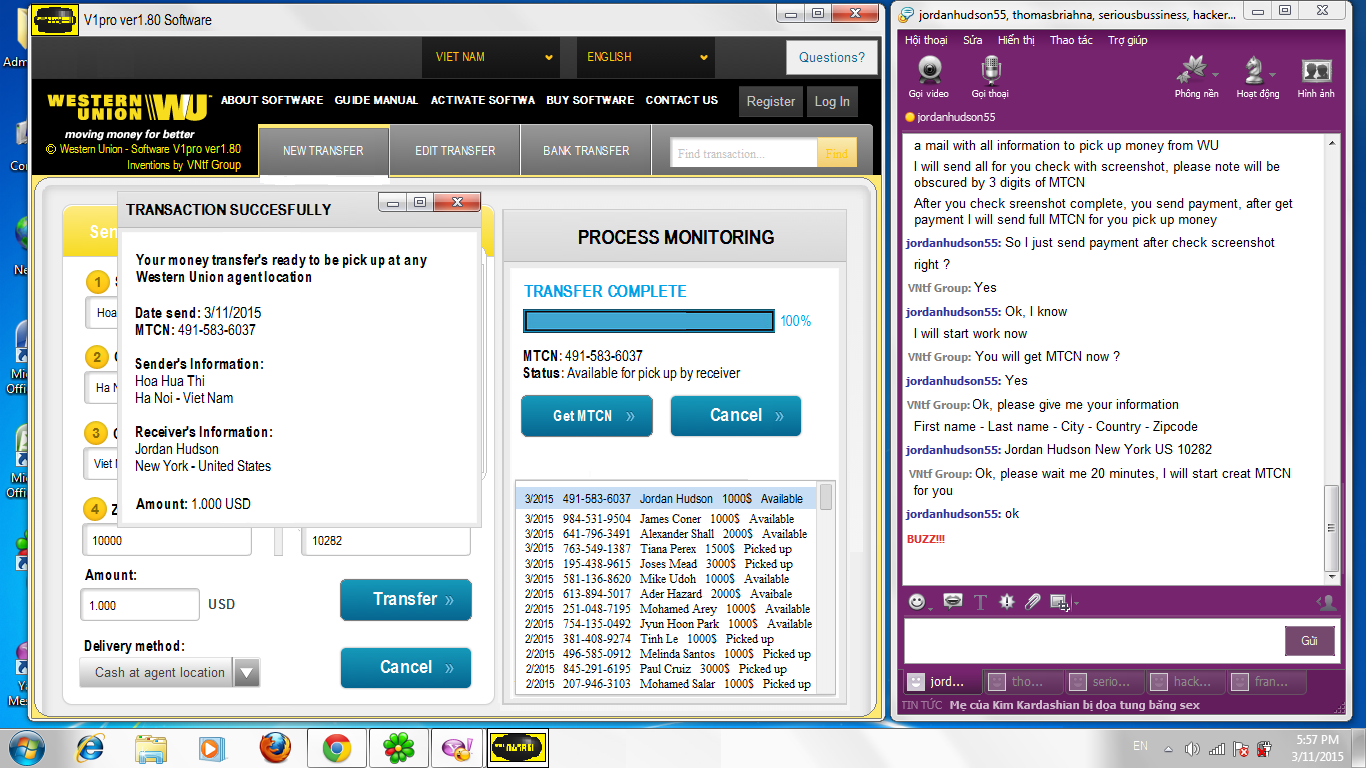
Task: Change chat font using the T icon
Action: click(x=979, y=601)
